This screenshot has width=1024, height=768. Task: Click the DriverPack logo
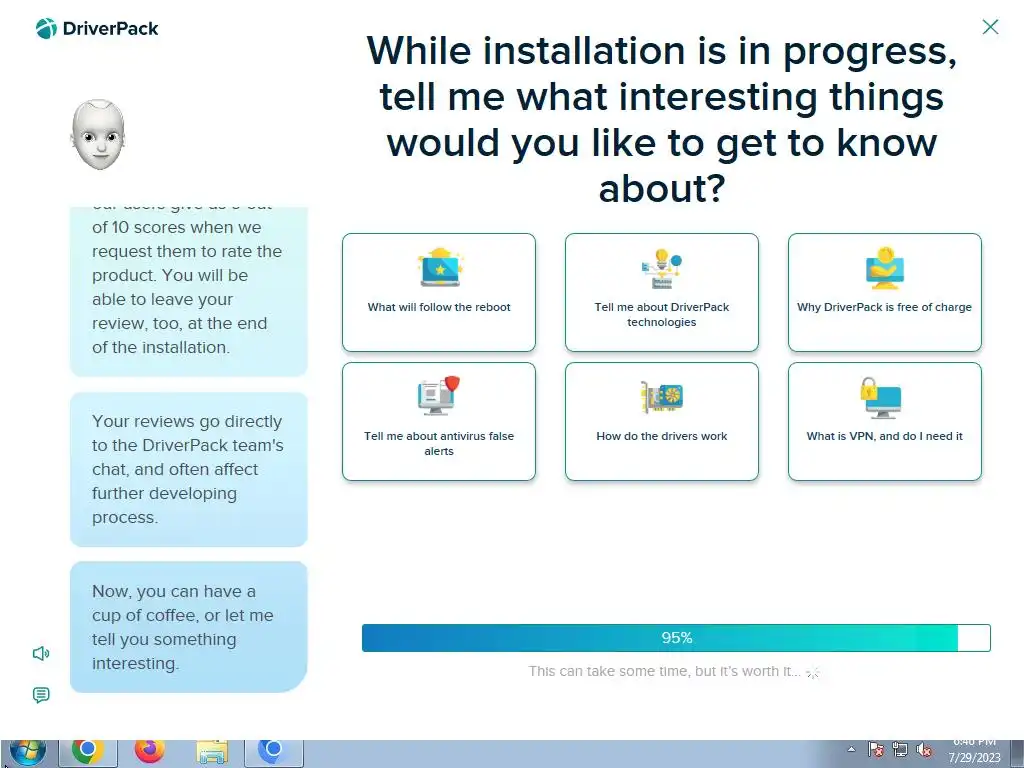point(97,29)
